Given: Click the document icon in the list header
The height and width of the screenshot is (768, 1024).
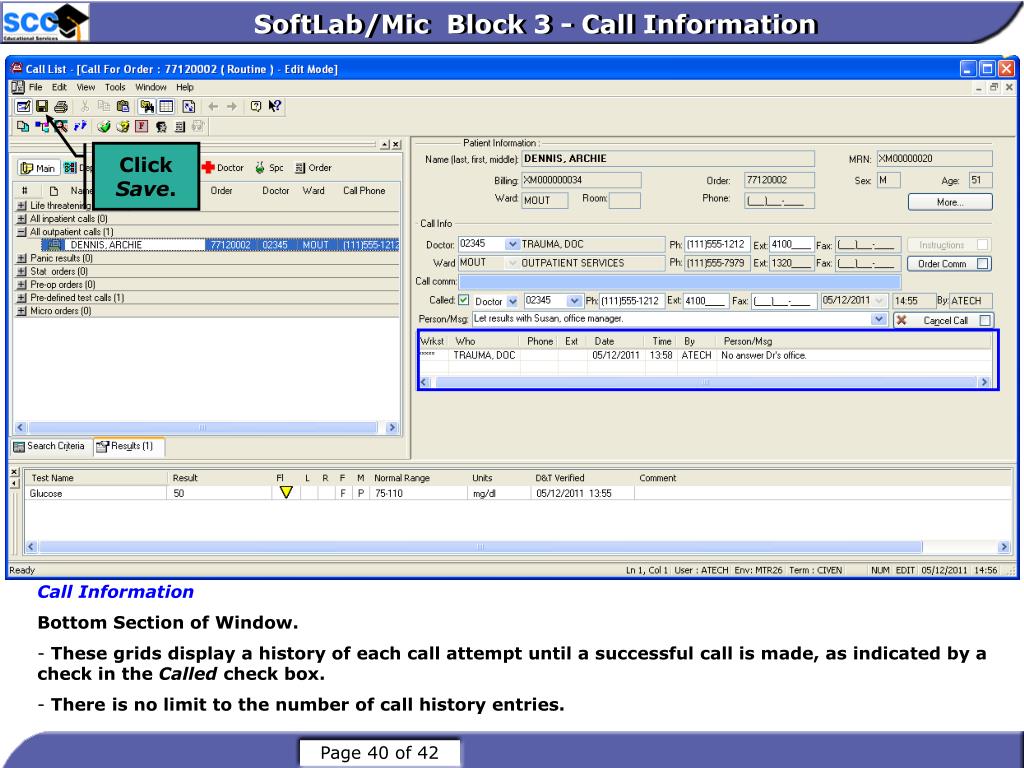Looking at the screenshot, I should click(54, 191).
